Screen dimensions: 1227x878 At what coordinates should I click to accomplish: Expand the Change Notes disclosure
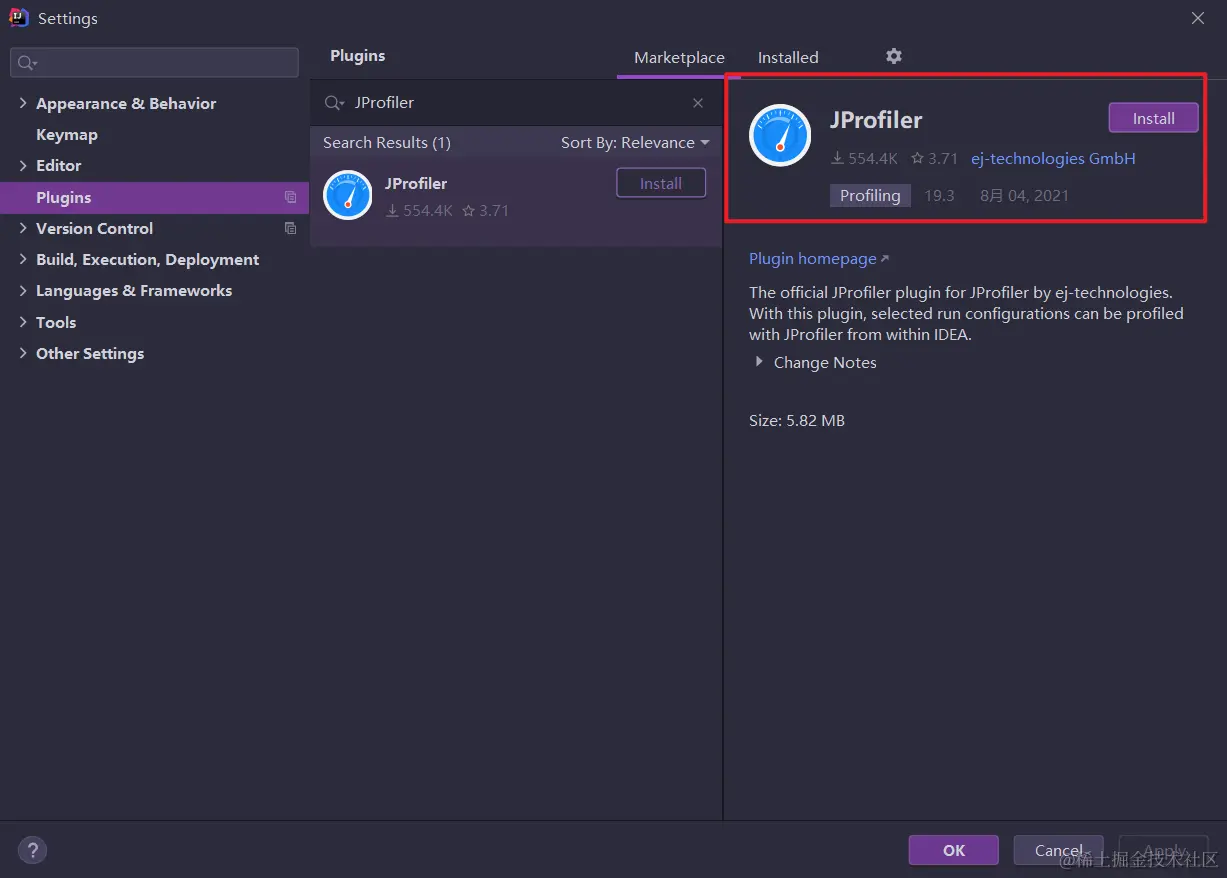tap(759, 362)
